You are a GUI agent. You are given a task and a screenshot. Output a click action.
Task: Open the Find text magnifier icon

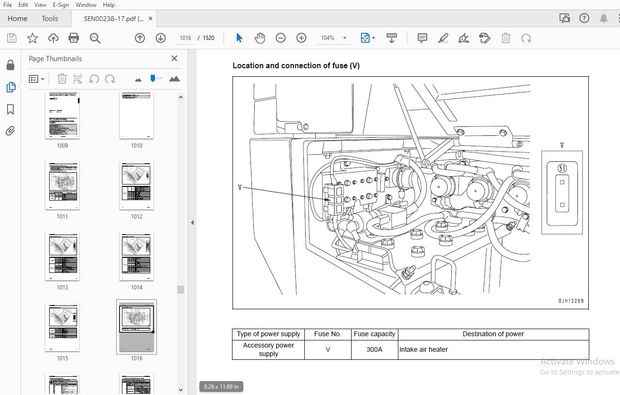(95, 38)
